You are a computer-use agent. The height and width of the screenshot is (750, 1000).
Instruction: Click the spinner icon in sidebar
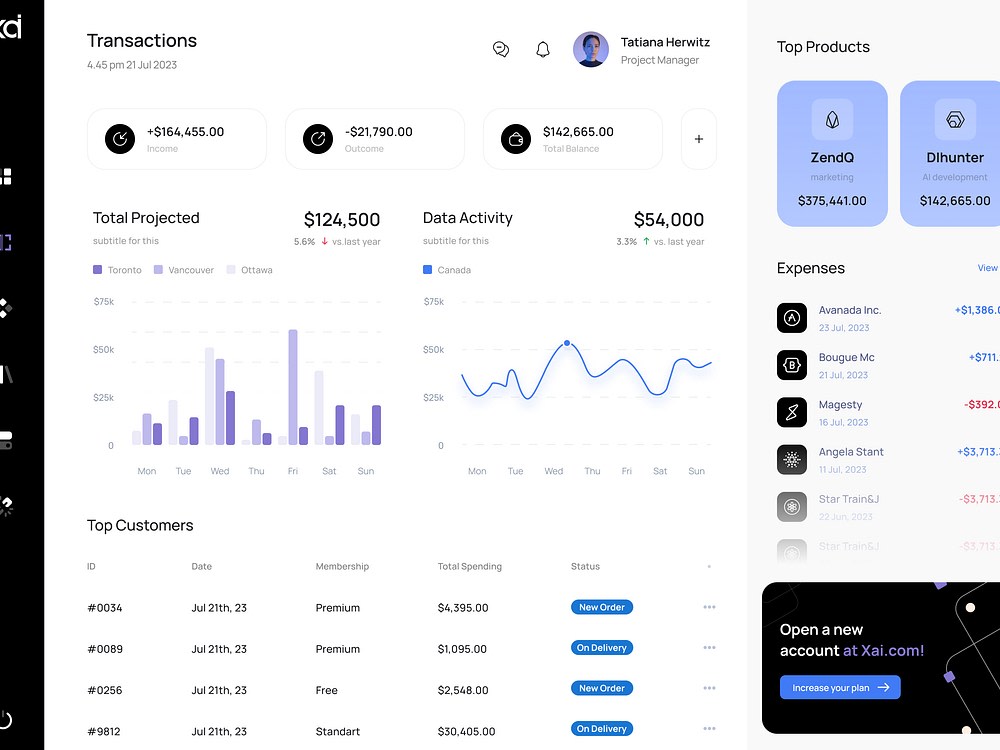tap(6, 506)
